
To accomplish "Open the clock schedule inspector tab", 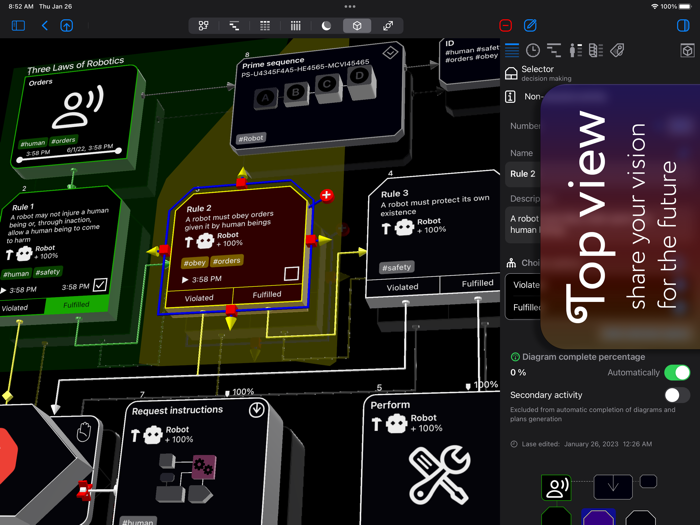I will pos(533,50).
